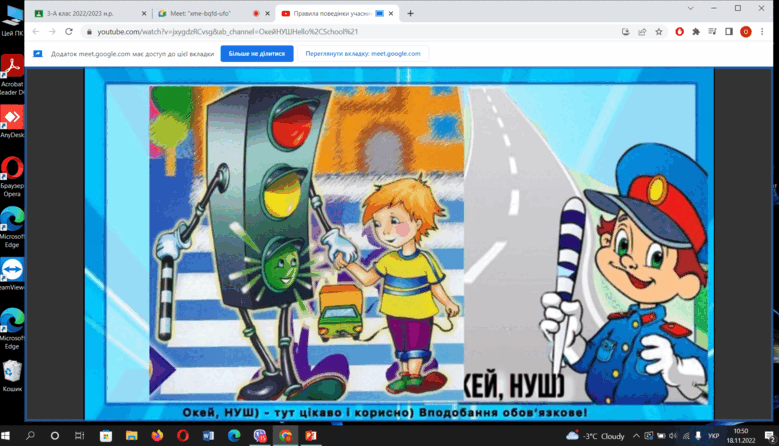Open Word from taskbar
The image size is (779, 446).
(209, 436)
